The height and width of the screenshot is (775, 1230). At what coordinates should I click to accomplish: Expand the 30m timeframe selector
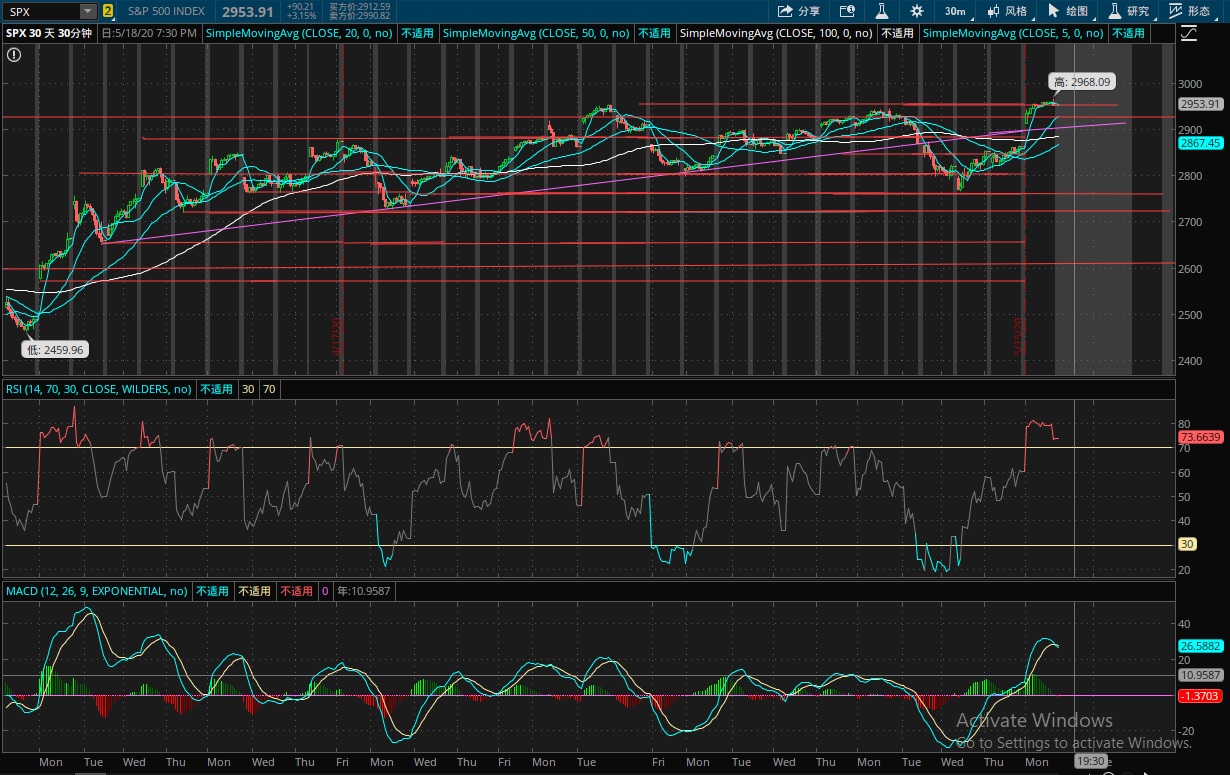coord(954,11)
